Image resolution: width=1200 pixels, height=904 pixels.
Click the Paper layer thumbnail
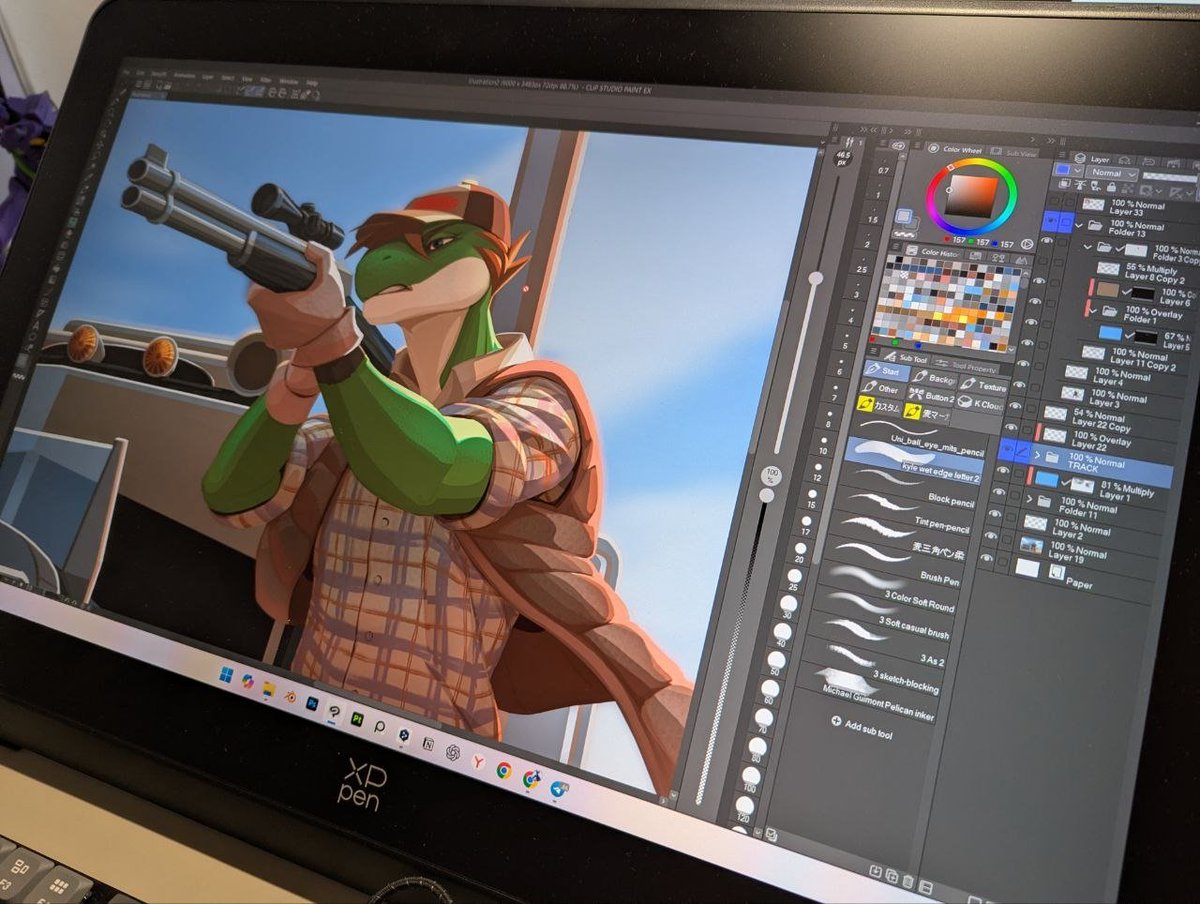click(1027, 566)
